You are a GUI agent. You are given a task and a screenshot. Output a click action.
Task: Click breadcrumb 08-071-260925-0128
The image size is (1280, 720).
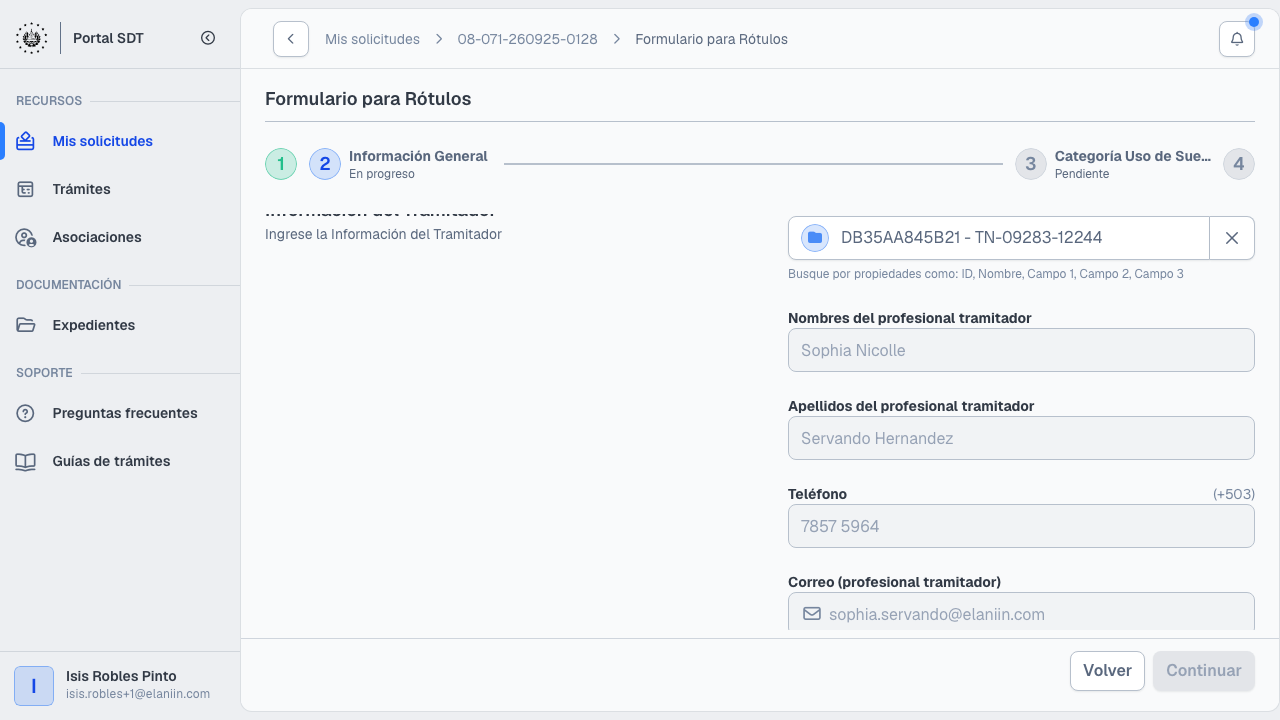point(527,39)
